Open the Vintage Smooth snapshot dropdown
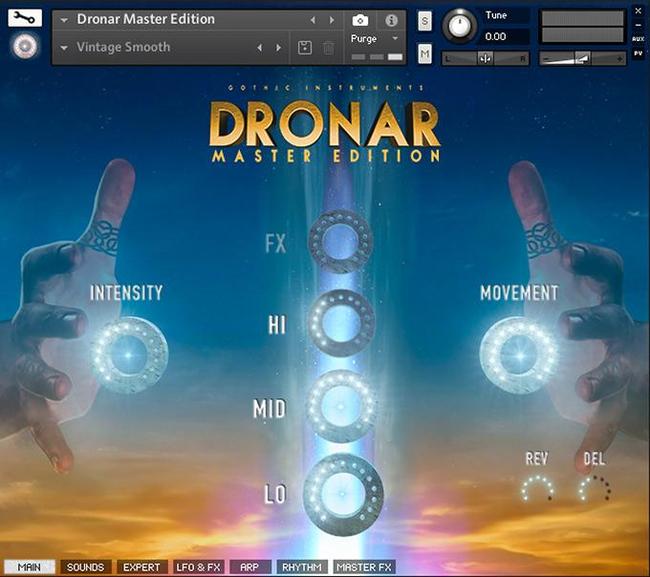Viewport: 650px width, 577px height. pos(64,48)
